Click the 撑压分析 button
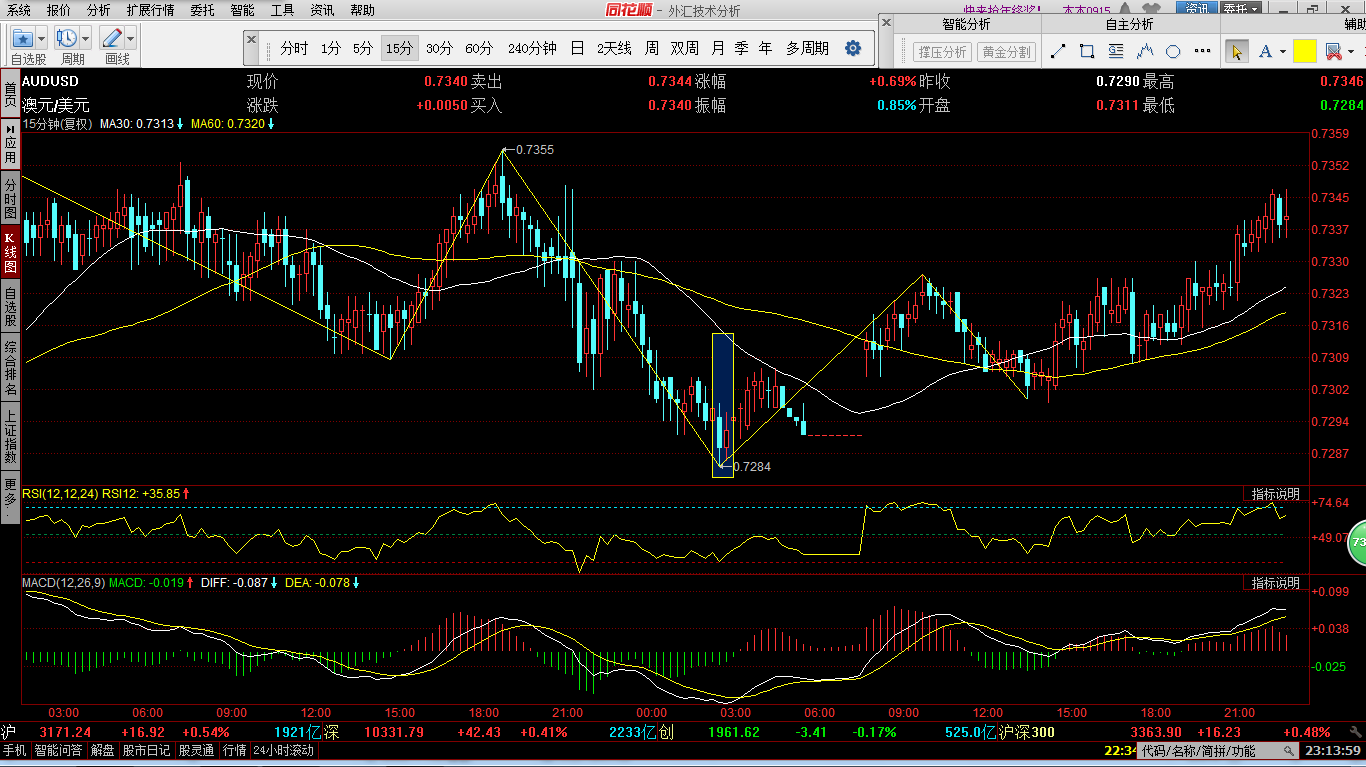Screen dimensions: 1366x767 [941, 51]
